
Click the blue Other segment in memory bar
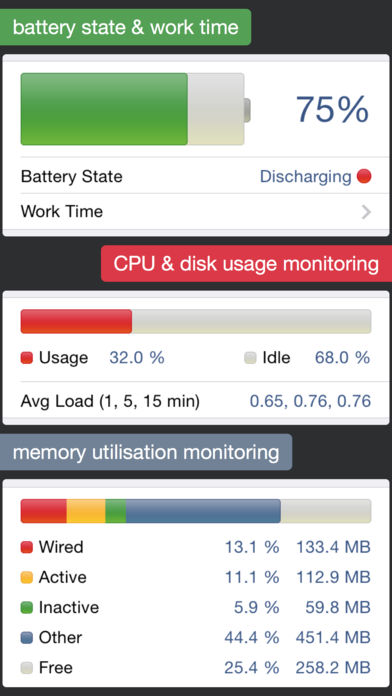pyautogui.click(x=203, y=511)
